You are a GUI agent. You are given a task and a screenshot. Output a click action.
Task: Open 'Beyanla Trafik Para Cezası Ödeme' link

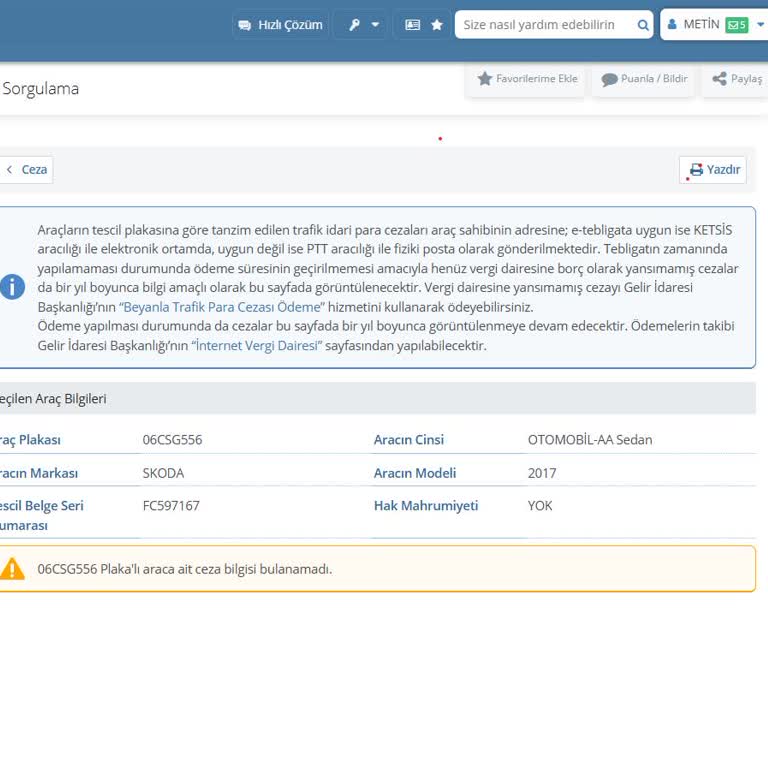[222, 307]
